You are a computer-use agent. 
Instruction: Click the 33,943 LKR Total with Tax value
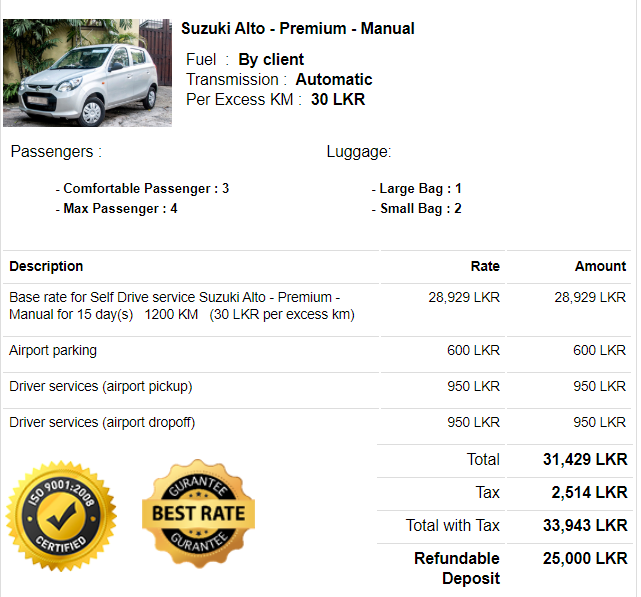point(585,525)
